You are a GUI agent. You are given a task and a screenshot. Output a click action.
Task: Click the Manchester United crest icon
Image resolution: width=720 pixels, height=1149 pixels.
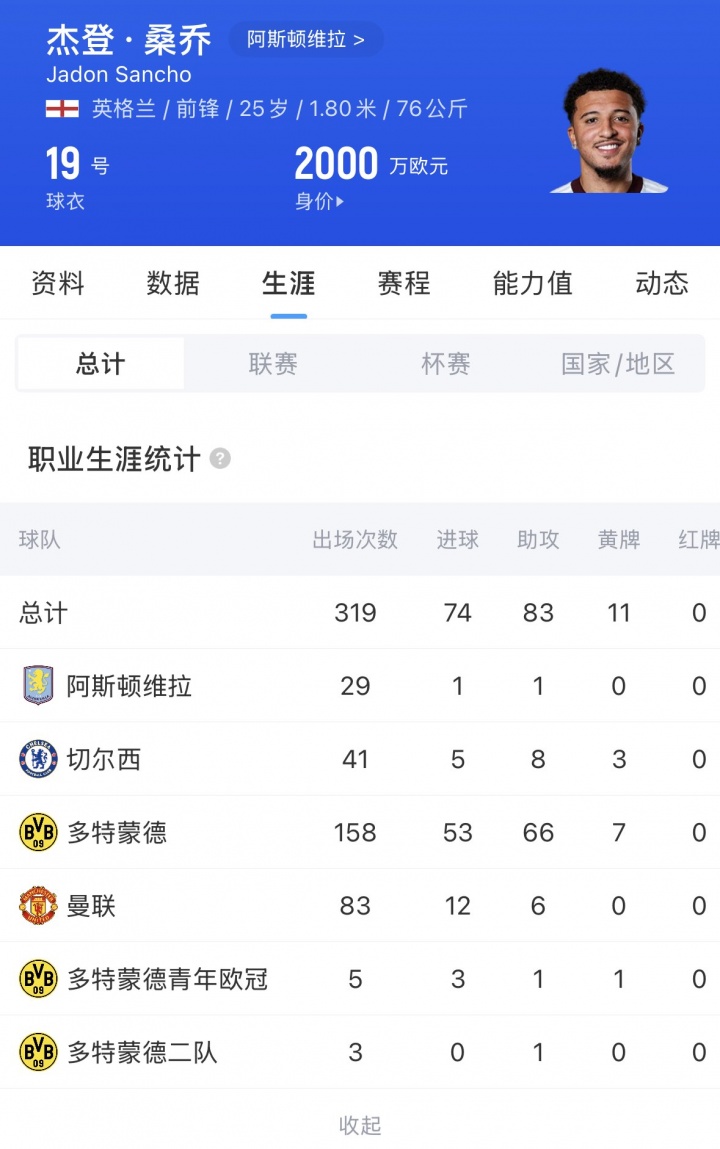click(x=38, y=906)
